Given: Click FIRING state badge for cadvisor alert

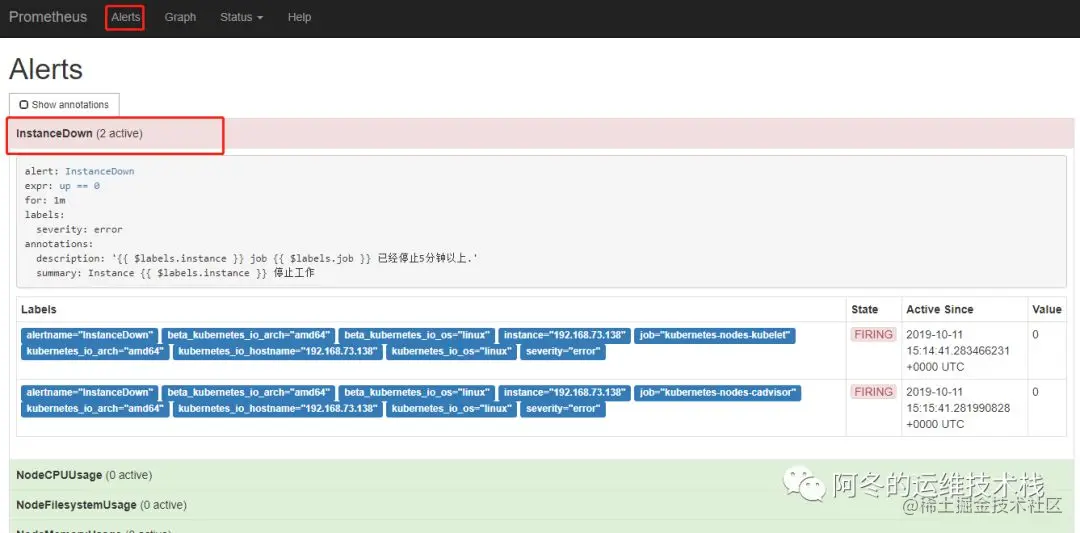Looking at the screenshot, I should tap(873, 392).
